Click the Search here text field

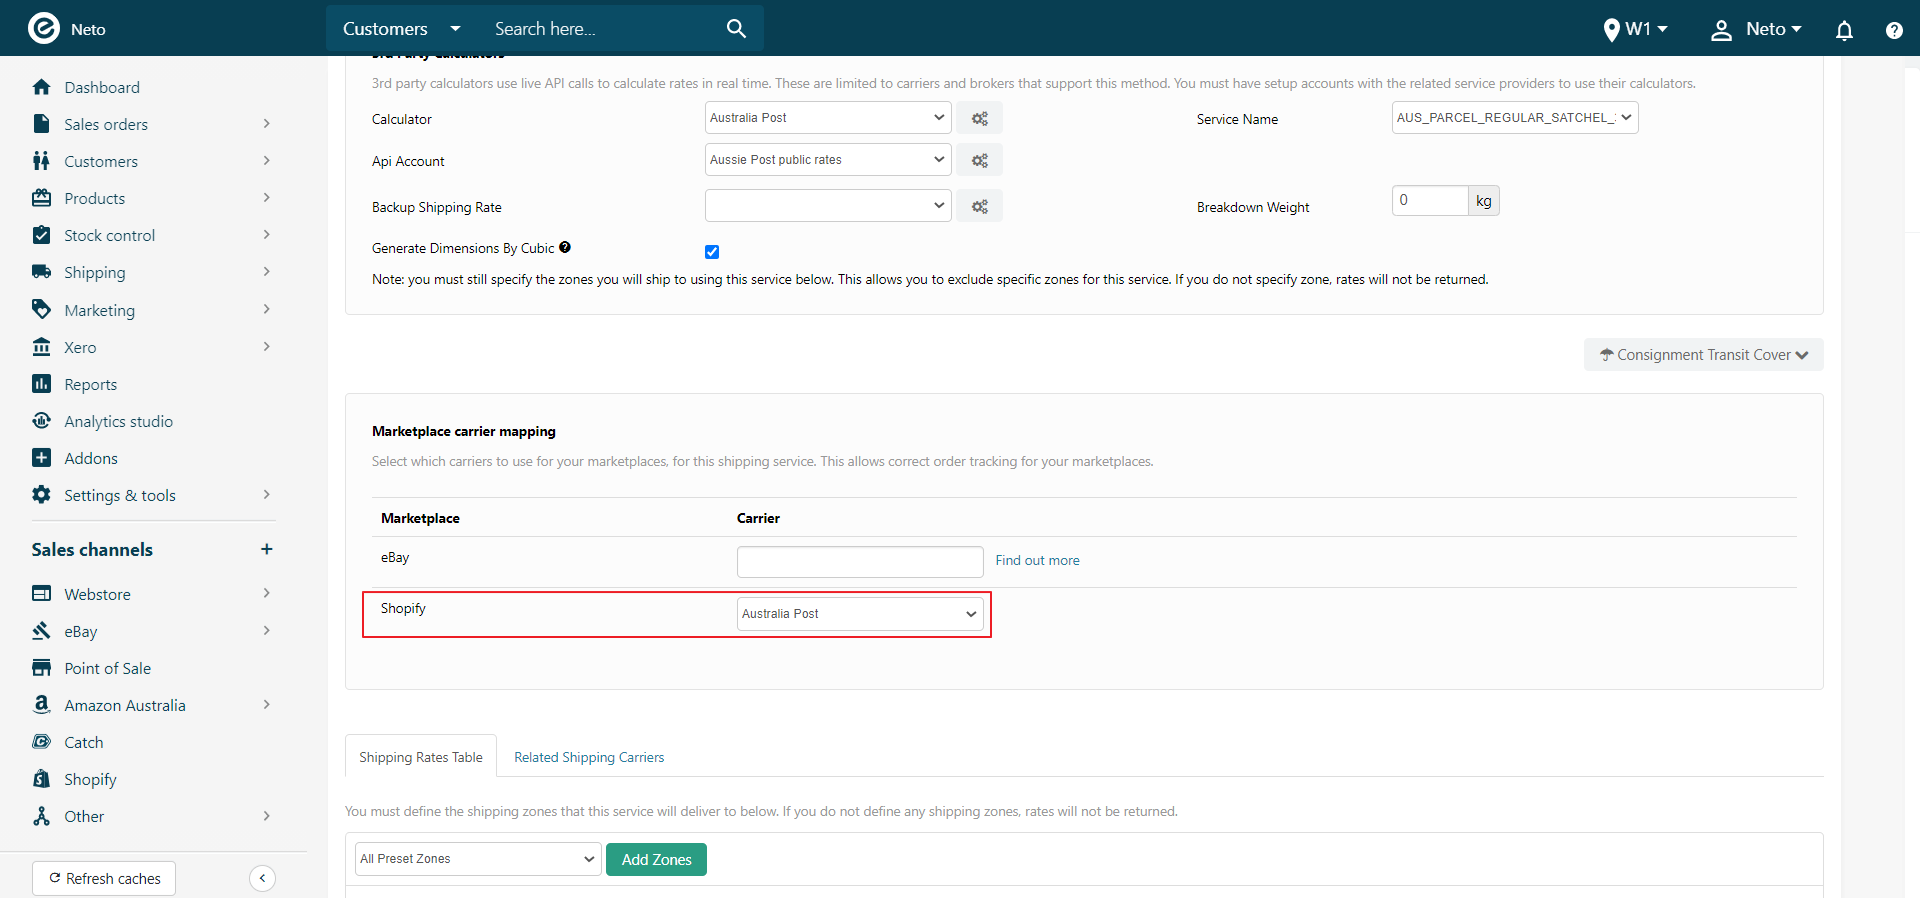tap(600, 29)
